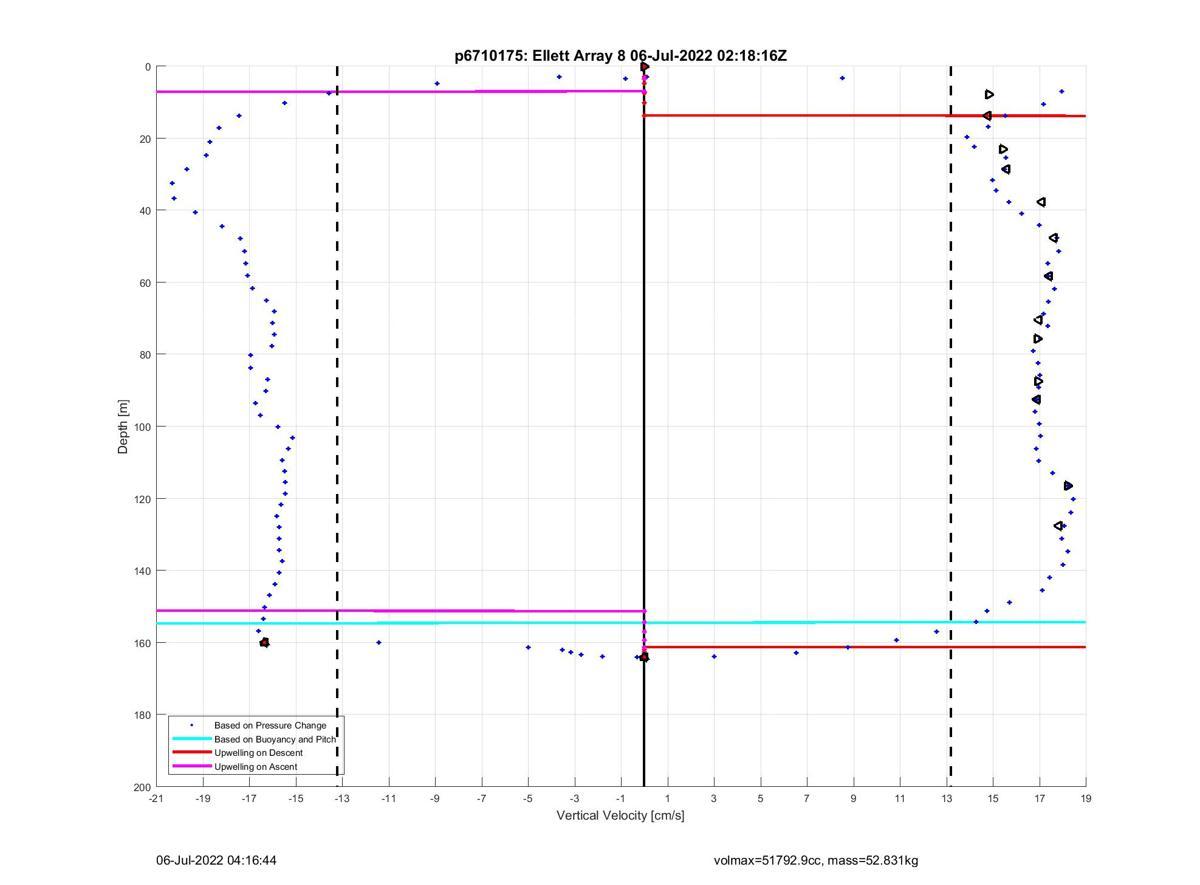The image size is (1200, 885).
Task: Click x-axis tick label '19'
Action: tap(1086, 798)
